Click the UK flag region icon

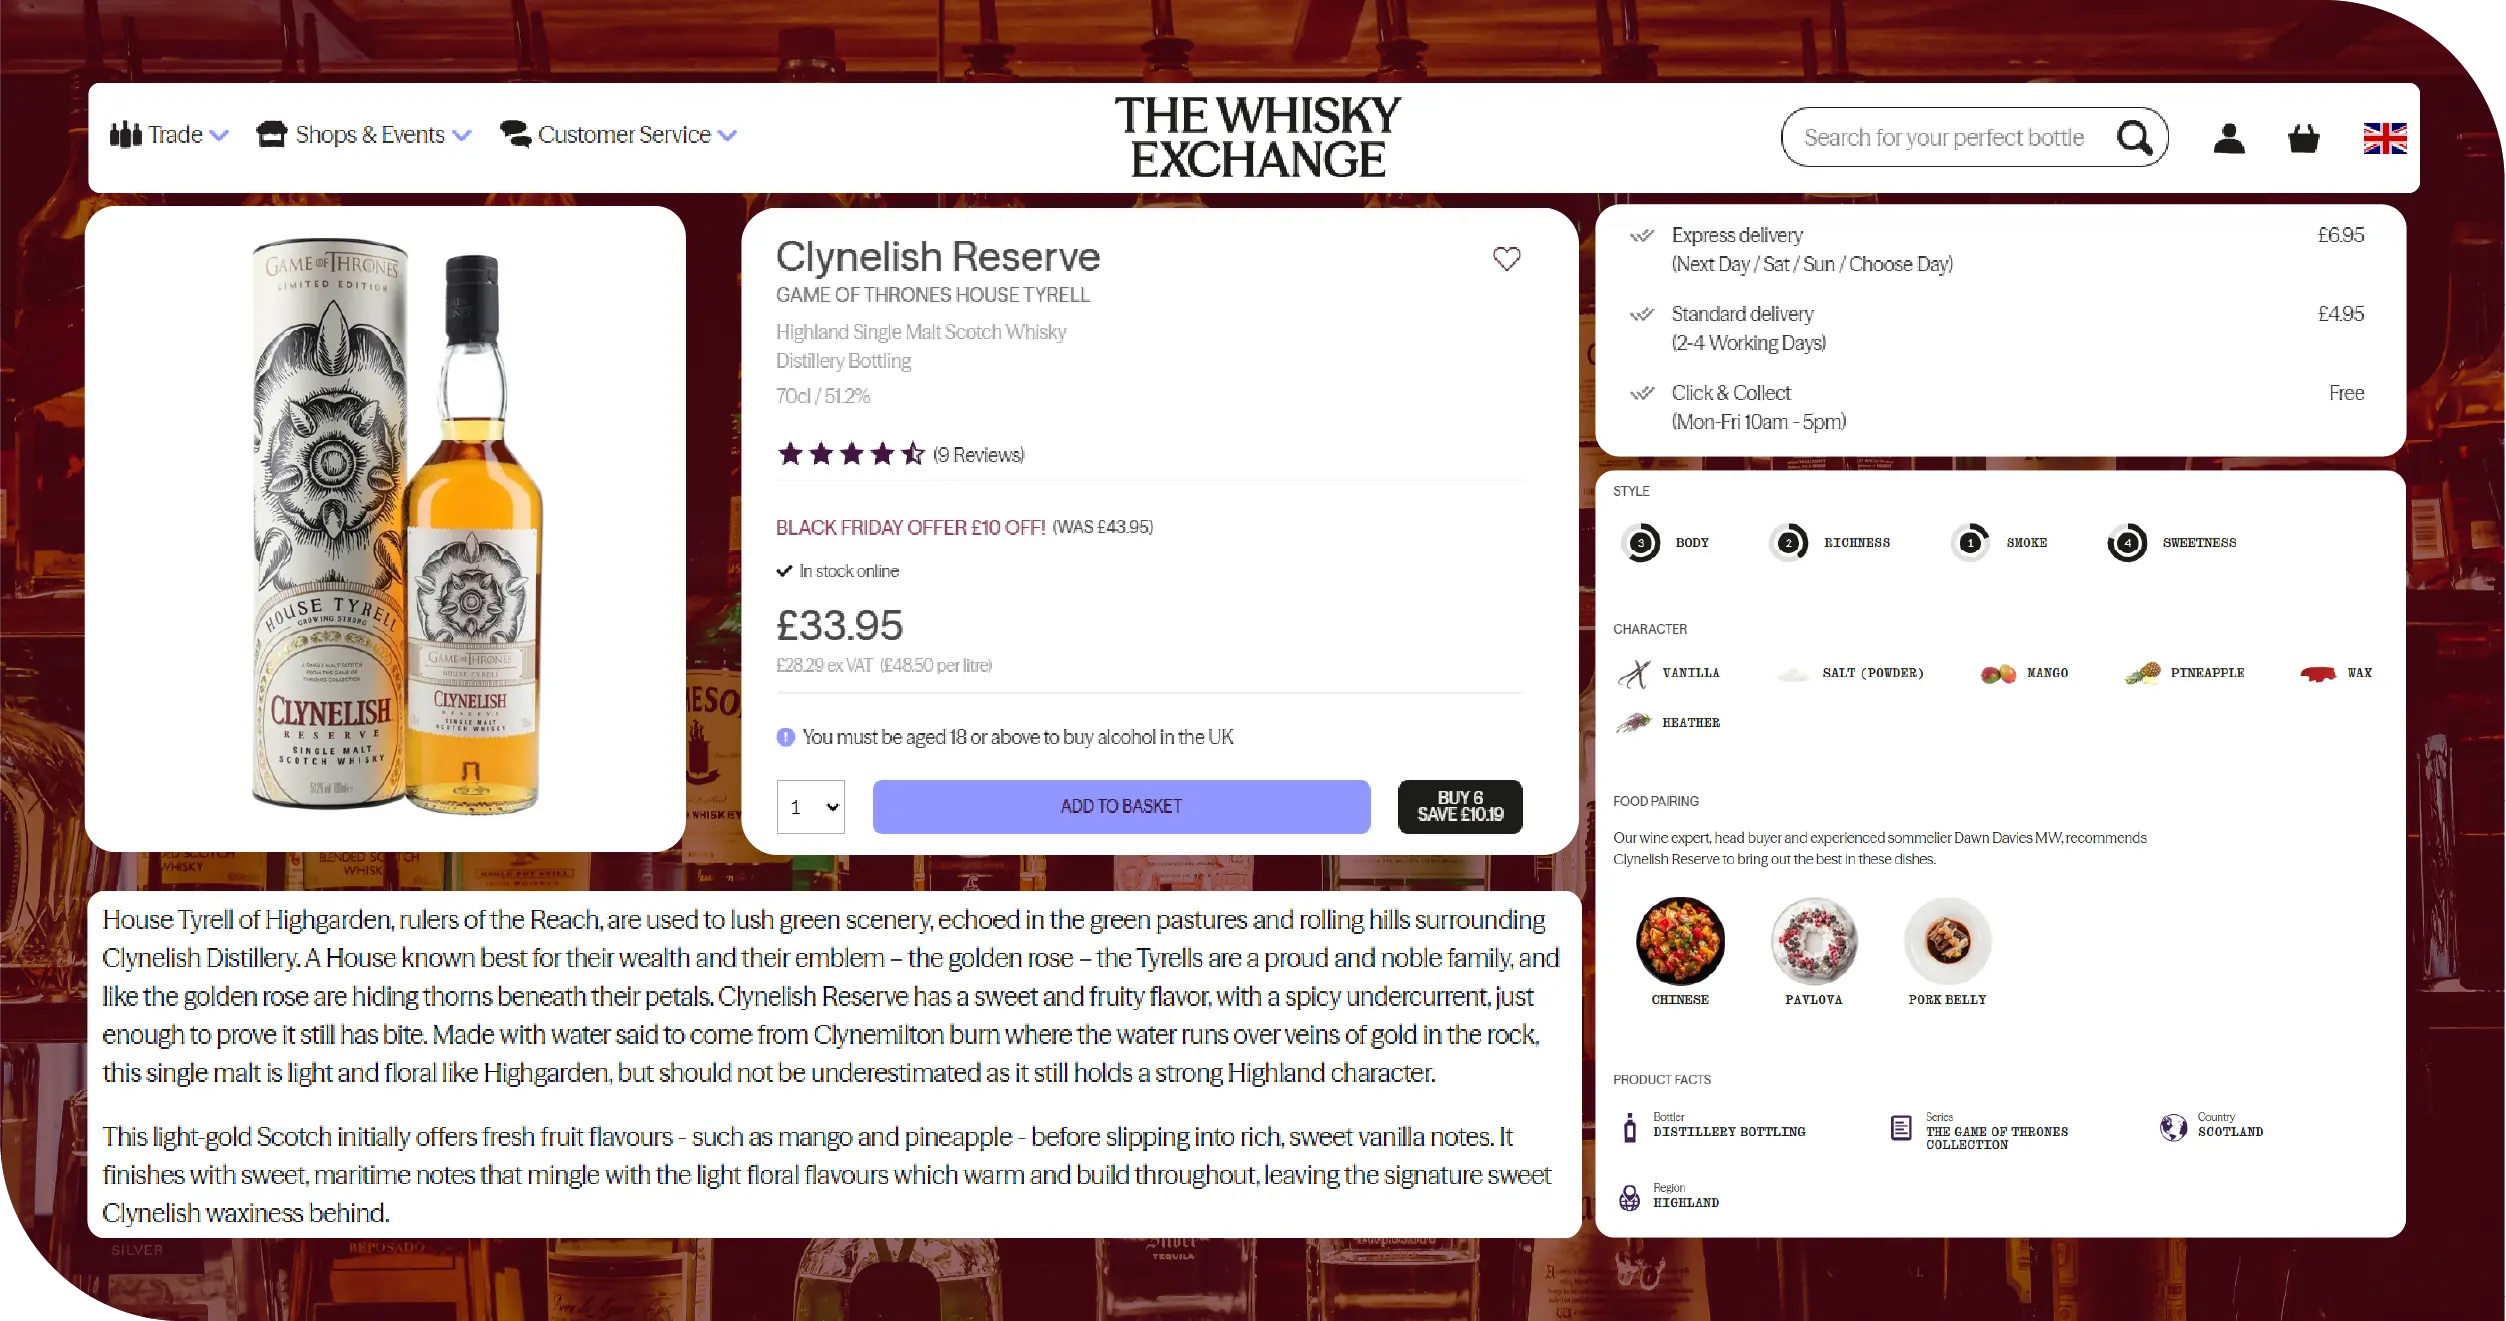2385,138
